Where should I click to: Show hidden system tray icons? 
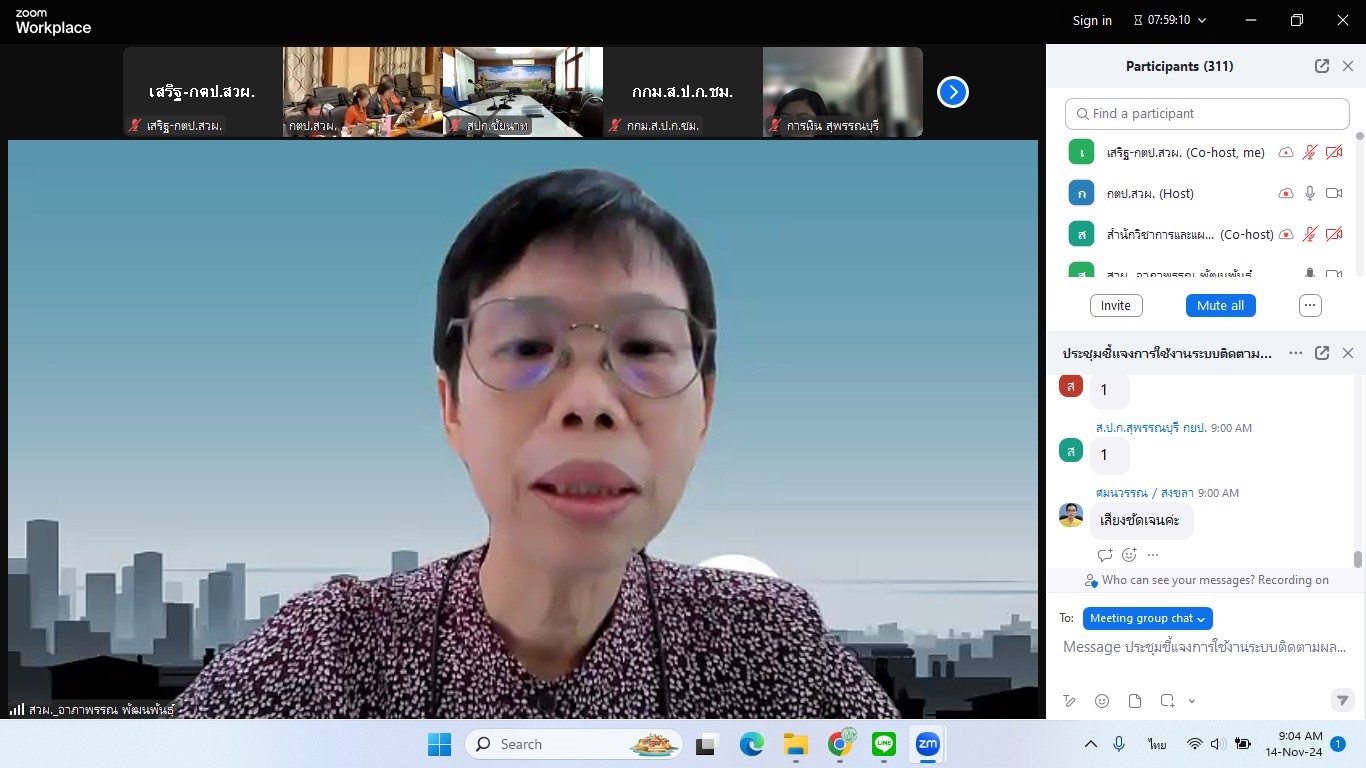1091,744
